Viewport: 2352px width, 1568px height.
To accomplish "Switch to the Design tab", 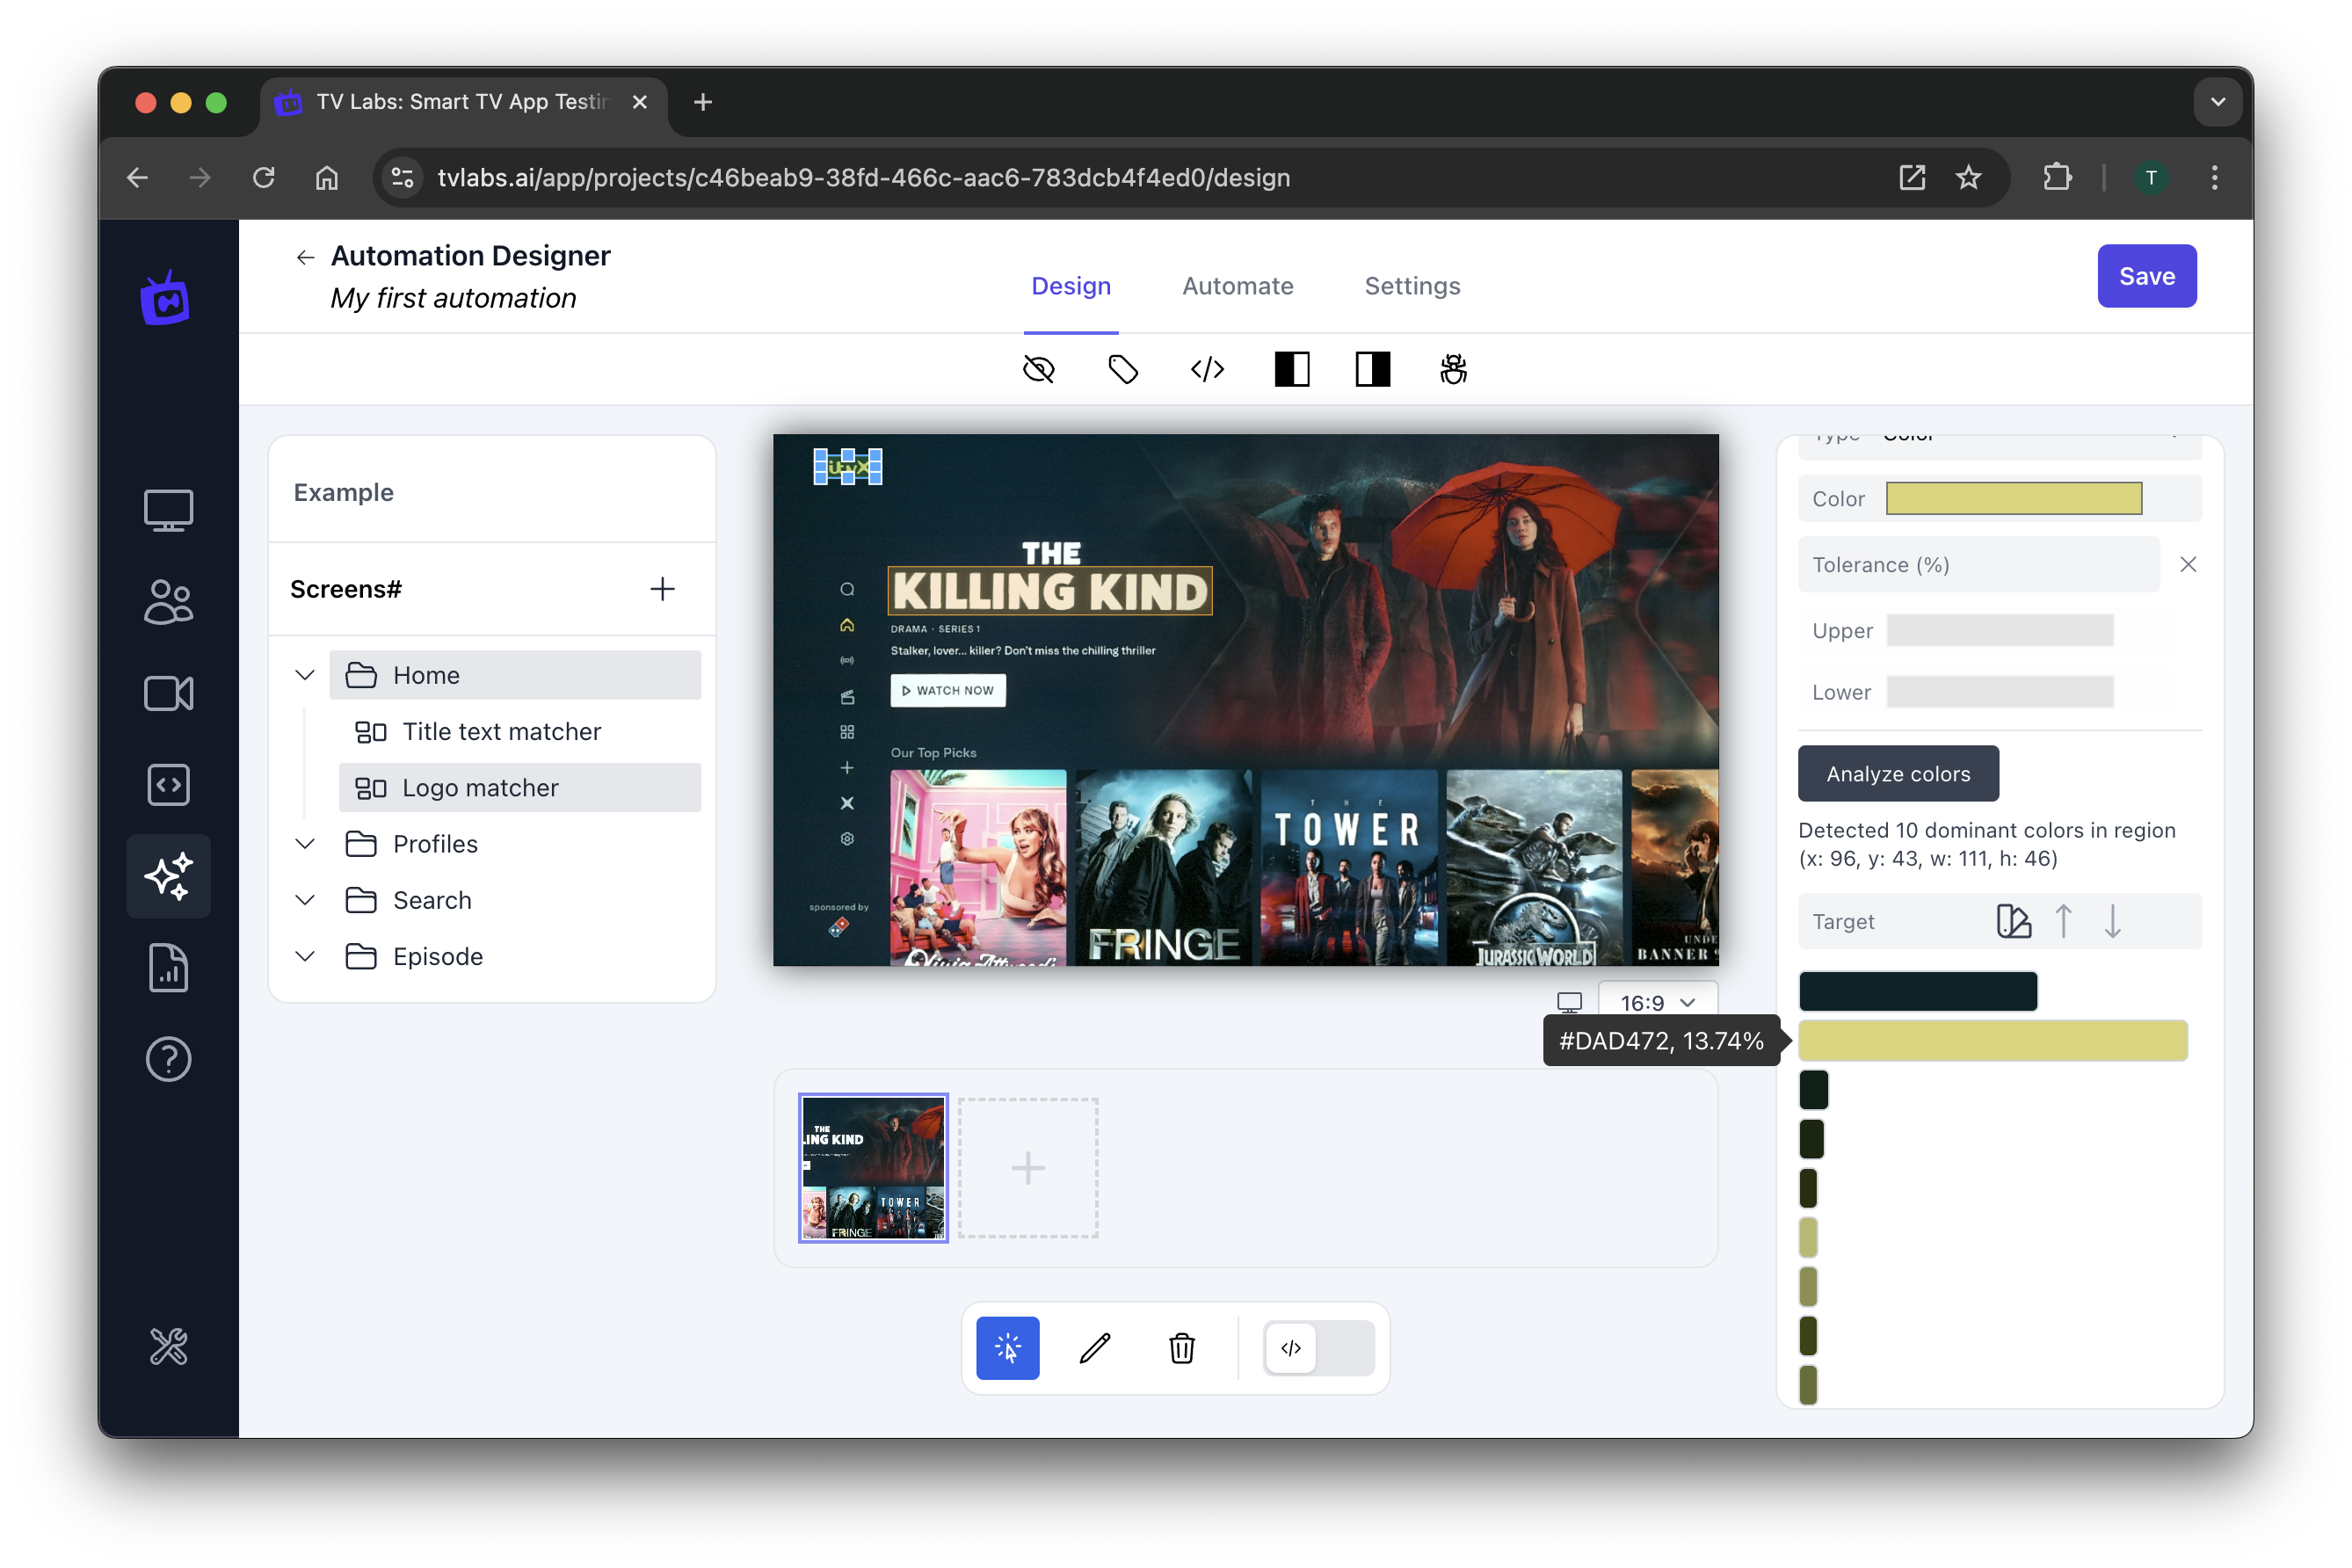I will tap(1071, 286).
